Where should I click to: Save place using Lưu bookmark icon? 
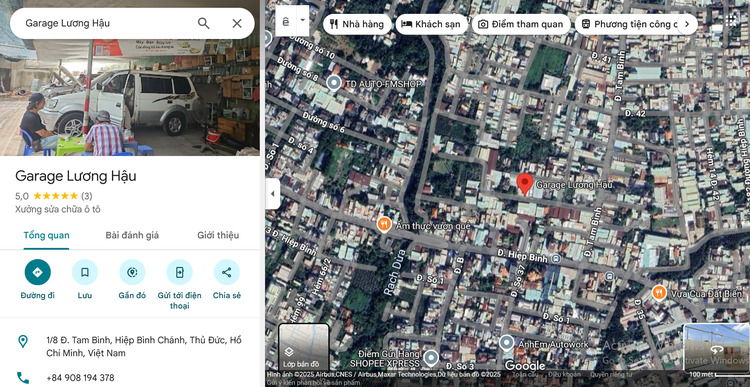85,272
